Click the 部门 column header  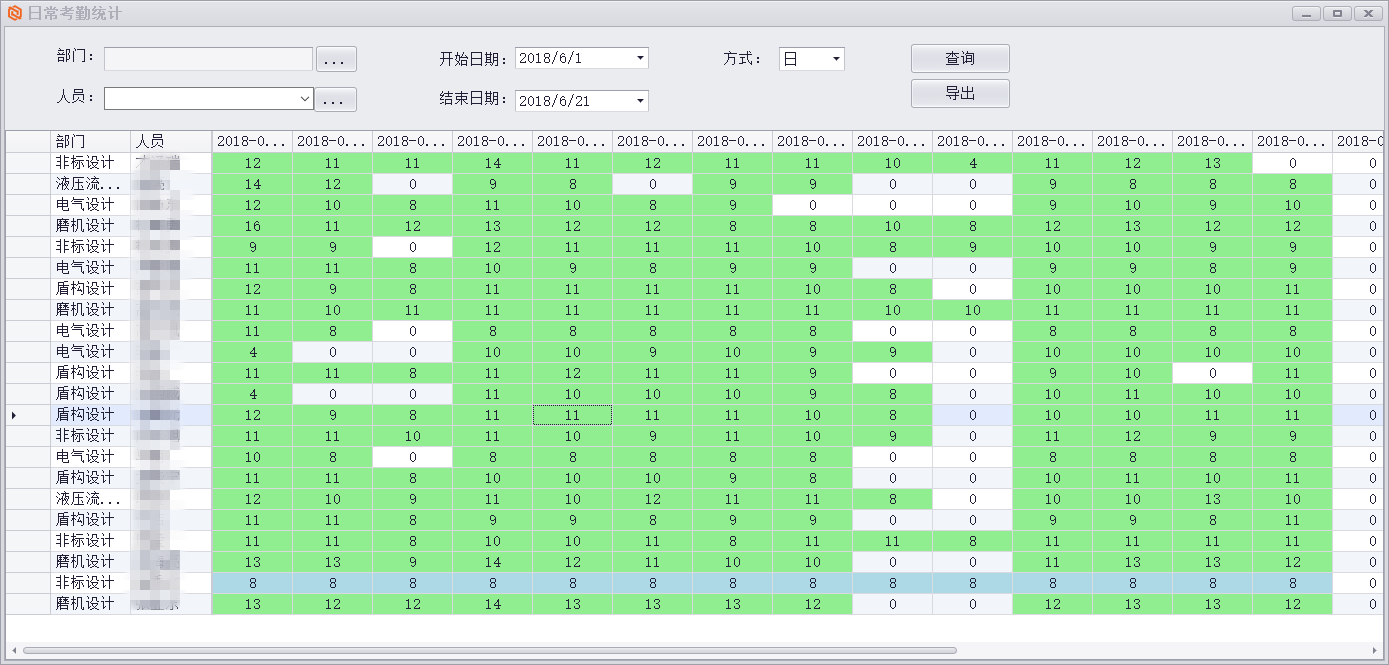90,141
